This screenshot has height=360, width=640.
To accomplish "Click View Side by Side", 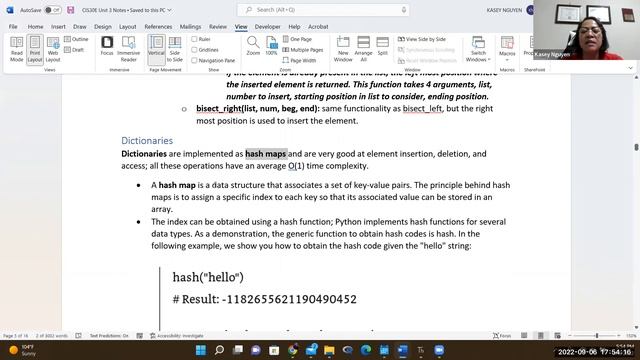I will click(422, 39).
